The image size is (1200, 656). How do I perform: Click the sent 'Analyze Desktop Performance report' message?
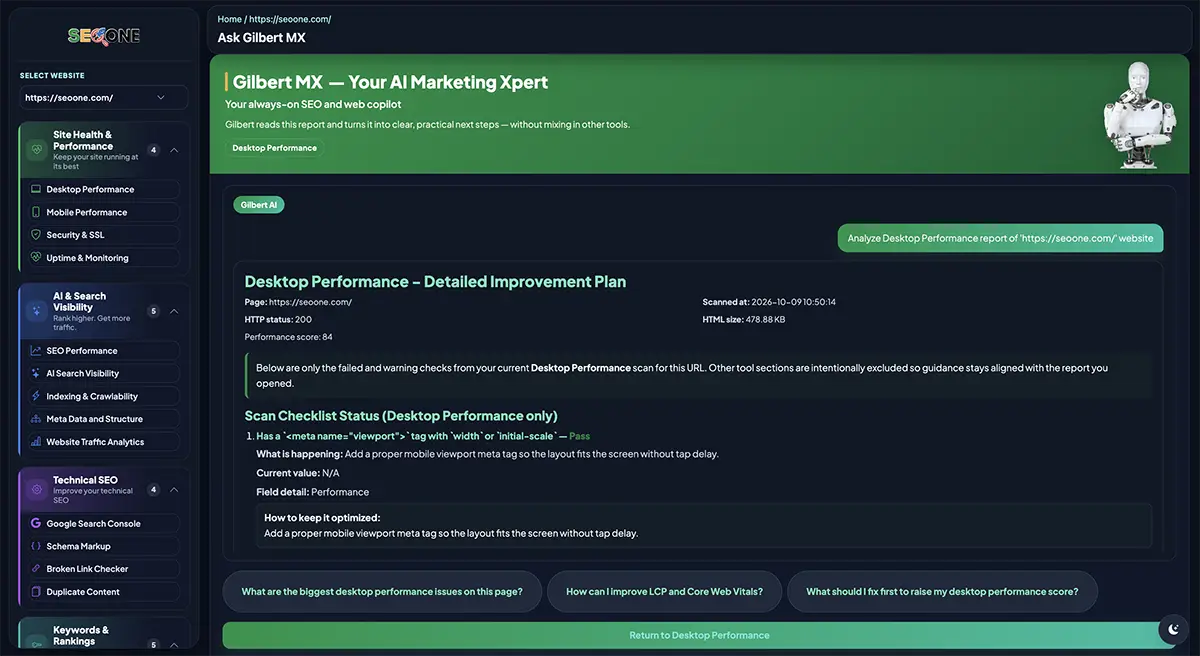(x=1000, y=238)
